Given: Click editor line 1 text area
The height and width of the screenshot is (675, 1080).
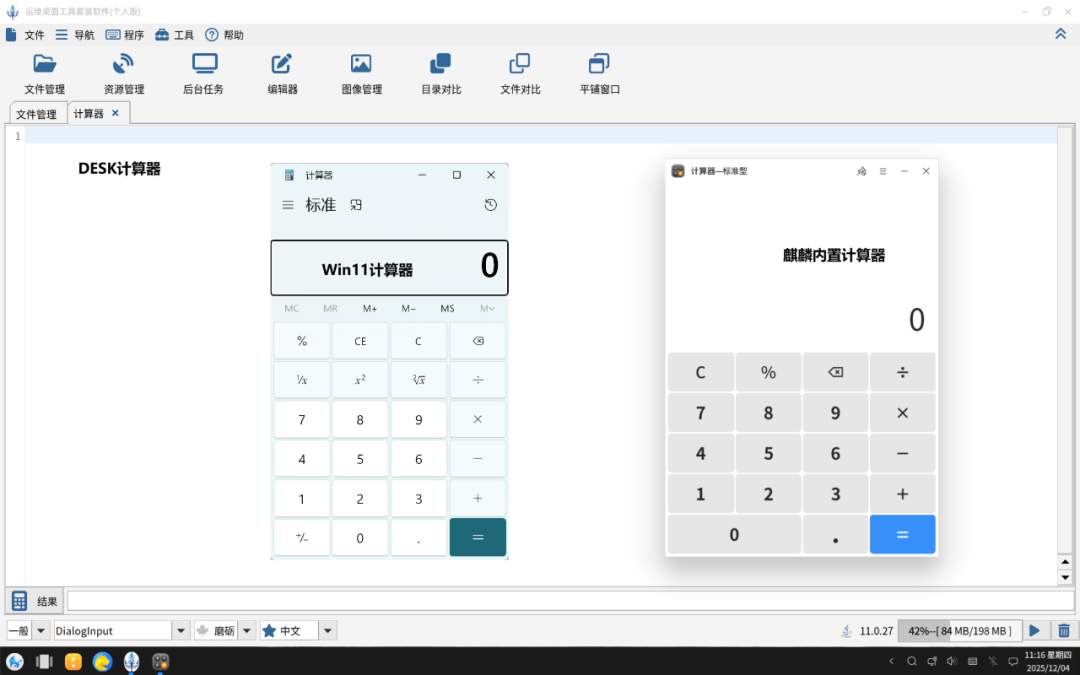Looking at the screenshot, I should [x=541, y=136].
